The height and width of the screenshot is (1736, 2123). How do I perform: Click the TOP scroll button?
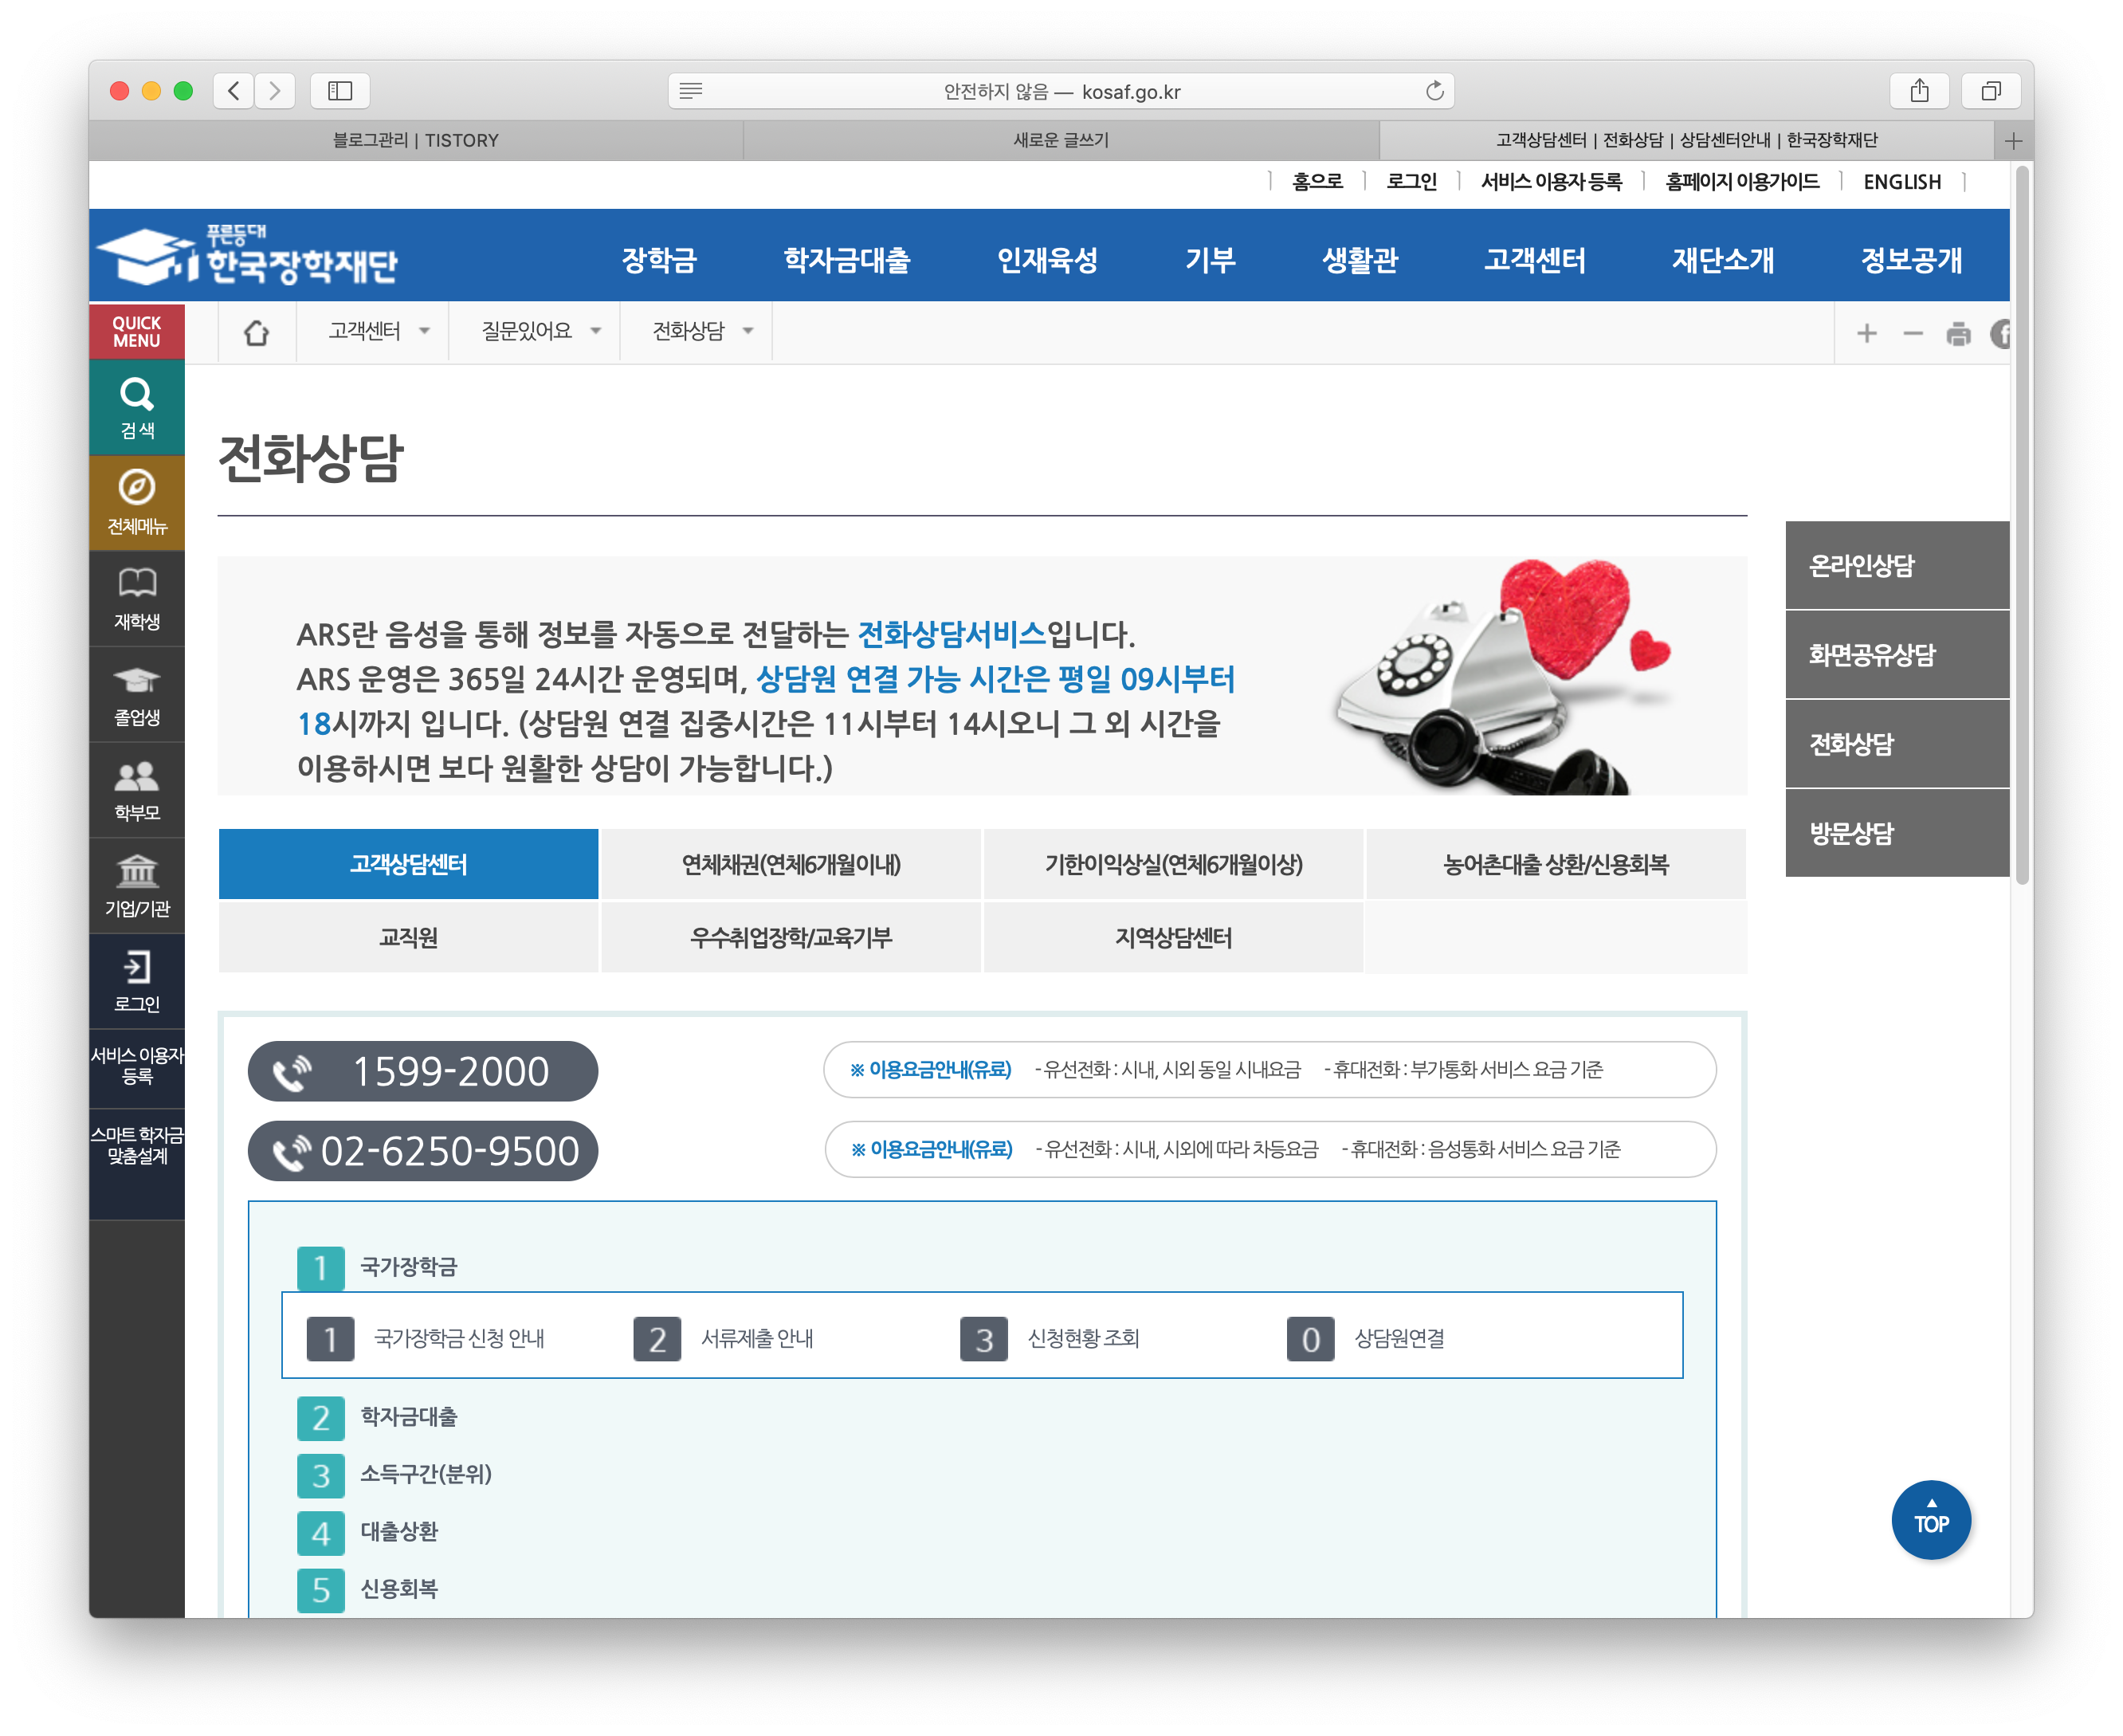click(1930, 1519)
